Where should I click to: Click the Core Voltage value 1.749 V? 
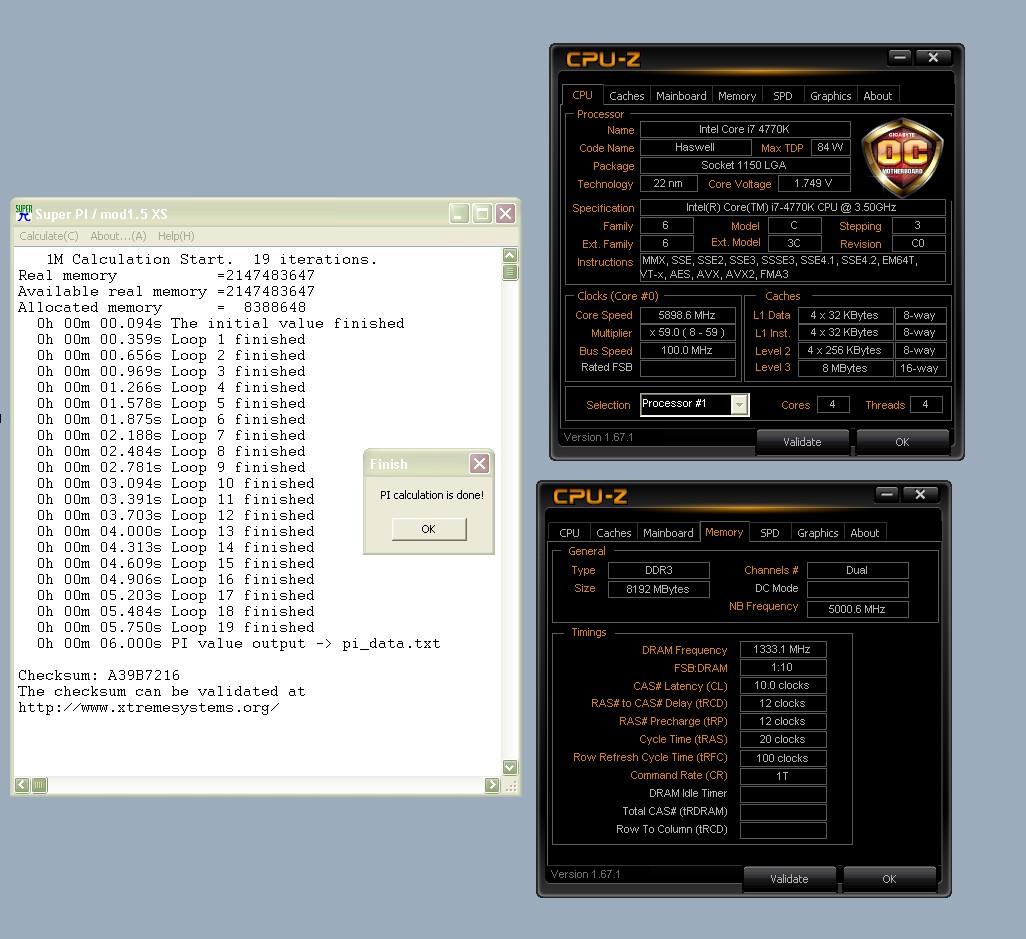pyautogui.click(x=813, y=183)
